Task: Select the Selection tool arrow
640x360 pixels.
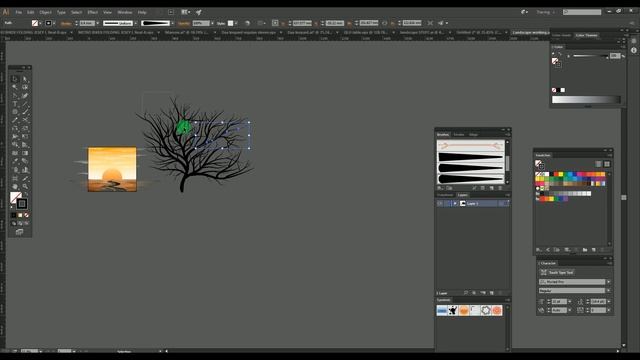Action: coord(15,79)
